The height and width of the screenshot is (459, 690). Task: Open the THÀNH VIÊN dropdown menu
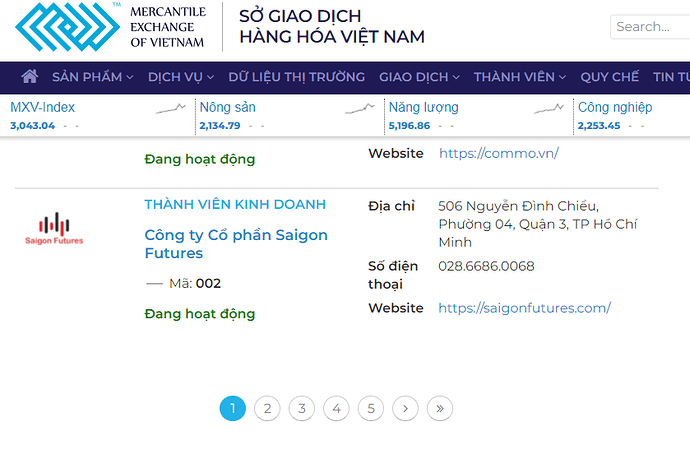click(520, 77)
